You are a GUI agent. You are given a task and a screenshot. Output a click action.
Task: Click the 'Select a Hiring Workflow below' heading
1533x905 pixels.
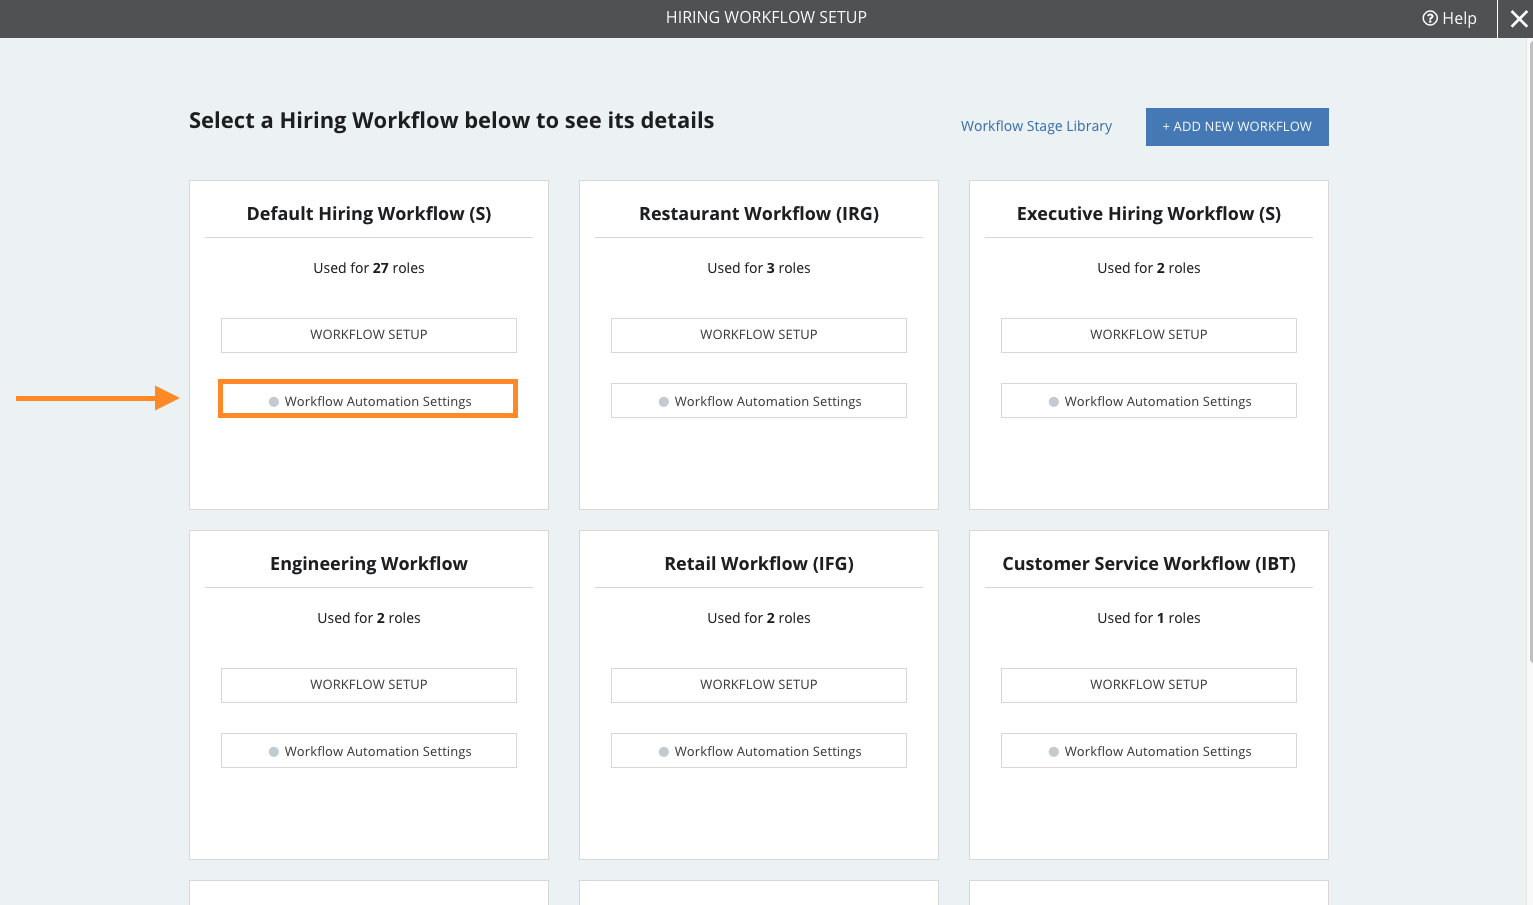[452, 121]
